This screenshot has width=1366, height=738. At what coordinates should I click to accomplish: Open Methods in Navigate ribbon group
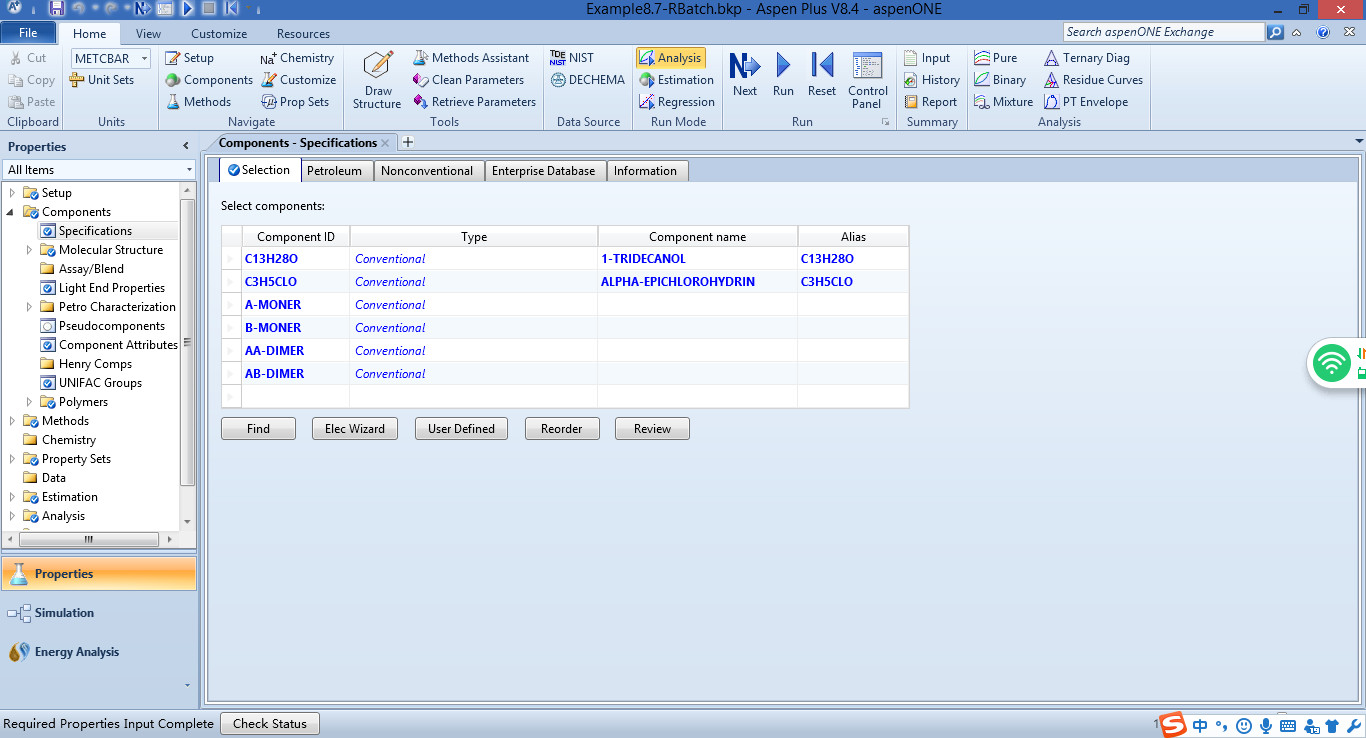(197, 102)
